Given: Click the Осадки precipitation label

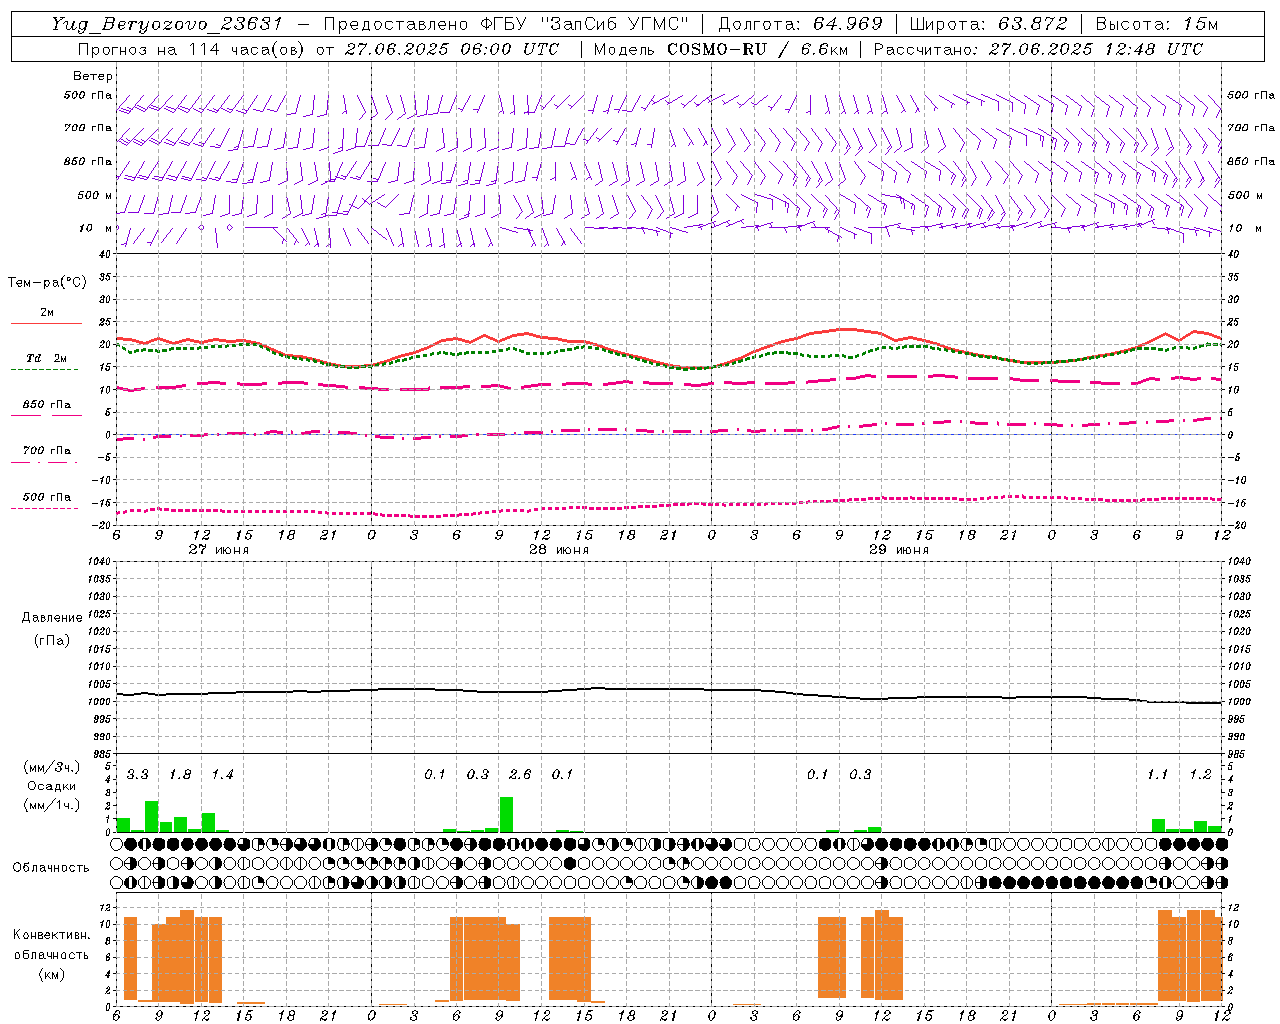Looking at the screenshot, I should coord(51,786).
